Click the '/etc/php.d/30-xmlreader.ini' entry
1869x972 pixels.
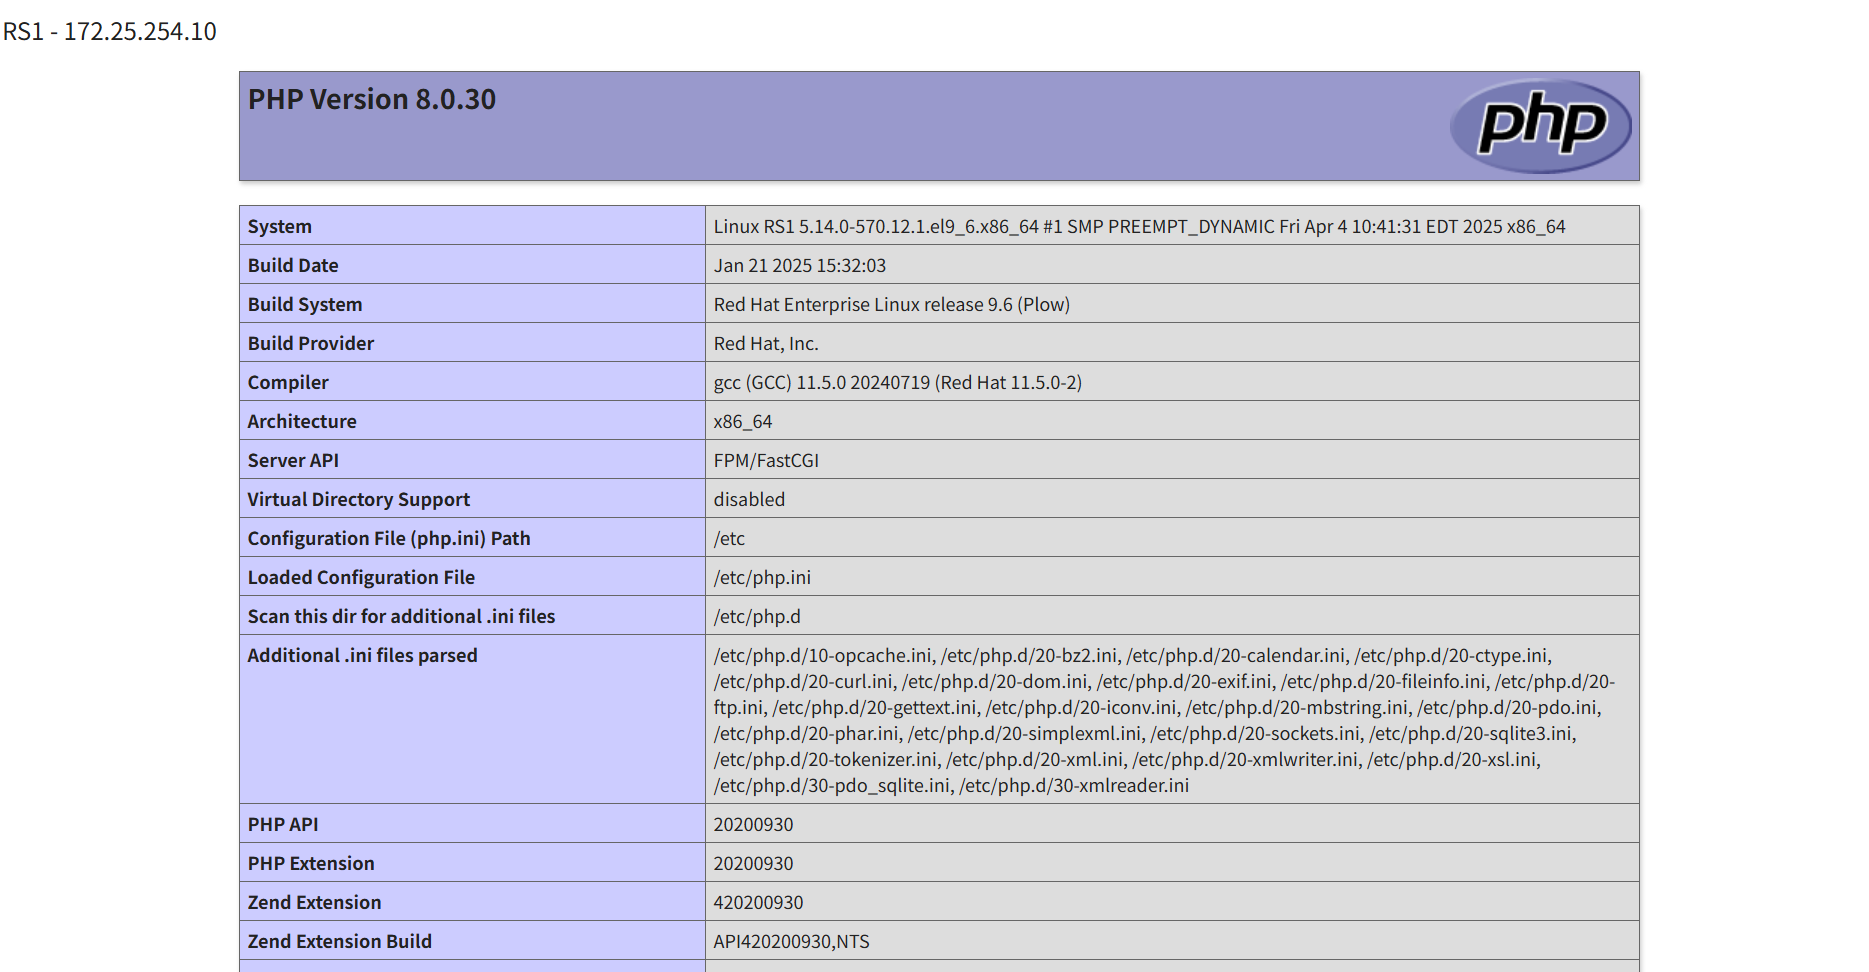pyautogui.click(x=1074, y=786)
